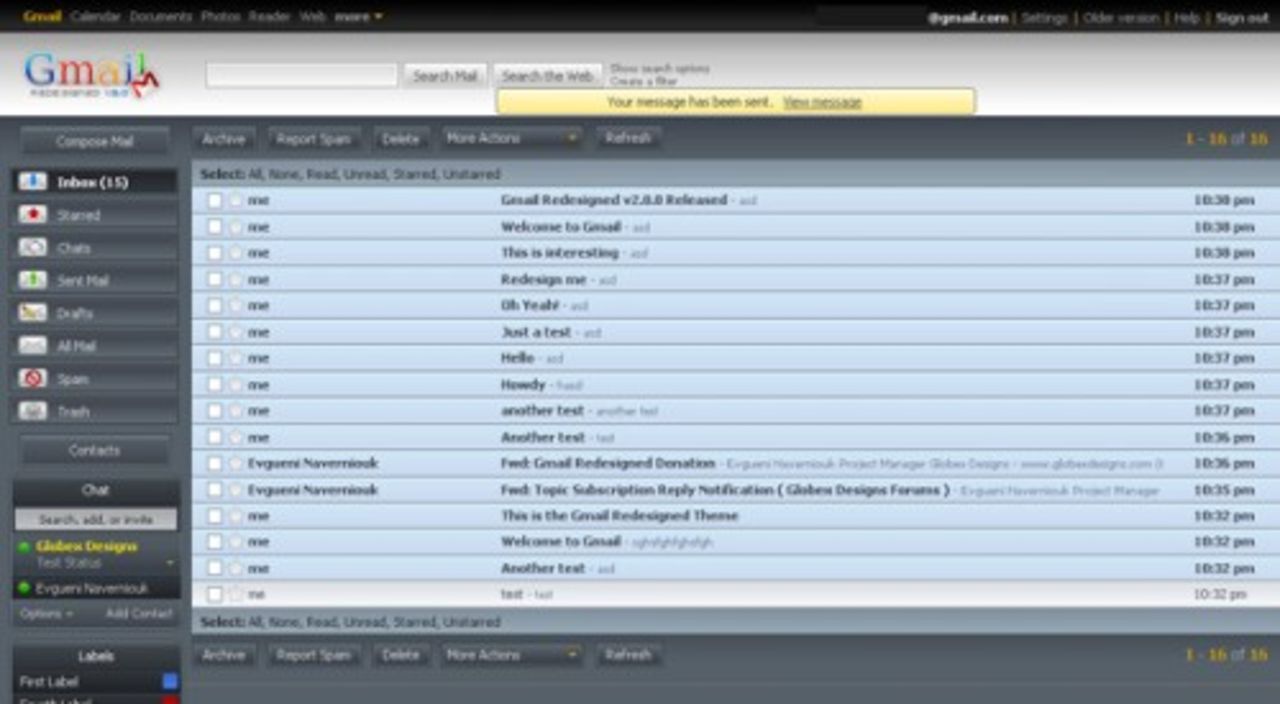Check the 'Redesign me' message checkbox

click(x=216, y=279)
